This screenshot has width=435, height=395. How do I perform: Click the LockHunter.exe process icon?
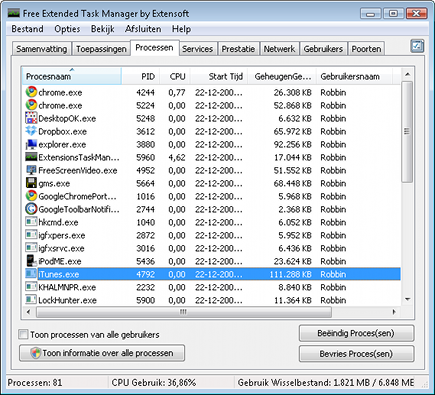(31, 300)
